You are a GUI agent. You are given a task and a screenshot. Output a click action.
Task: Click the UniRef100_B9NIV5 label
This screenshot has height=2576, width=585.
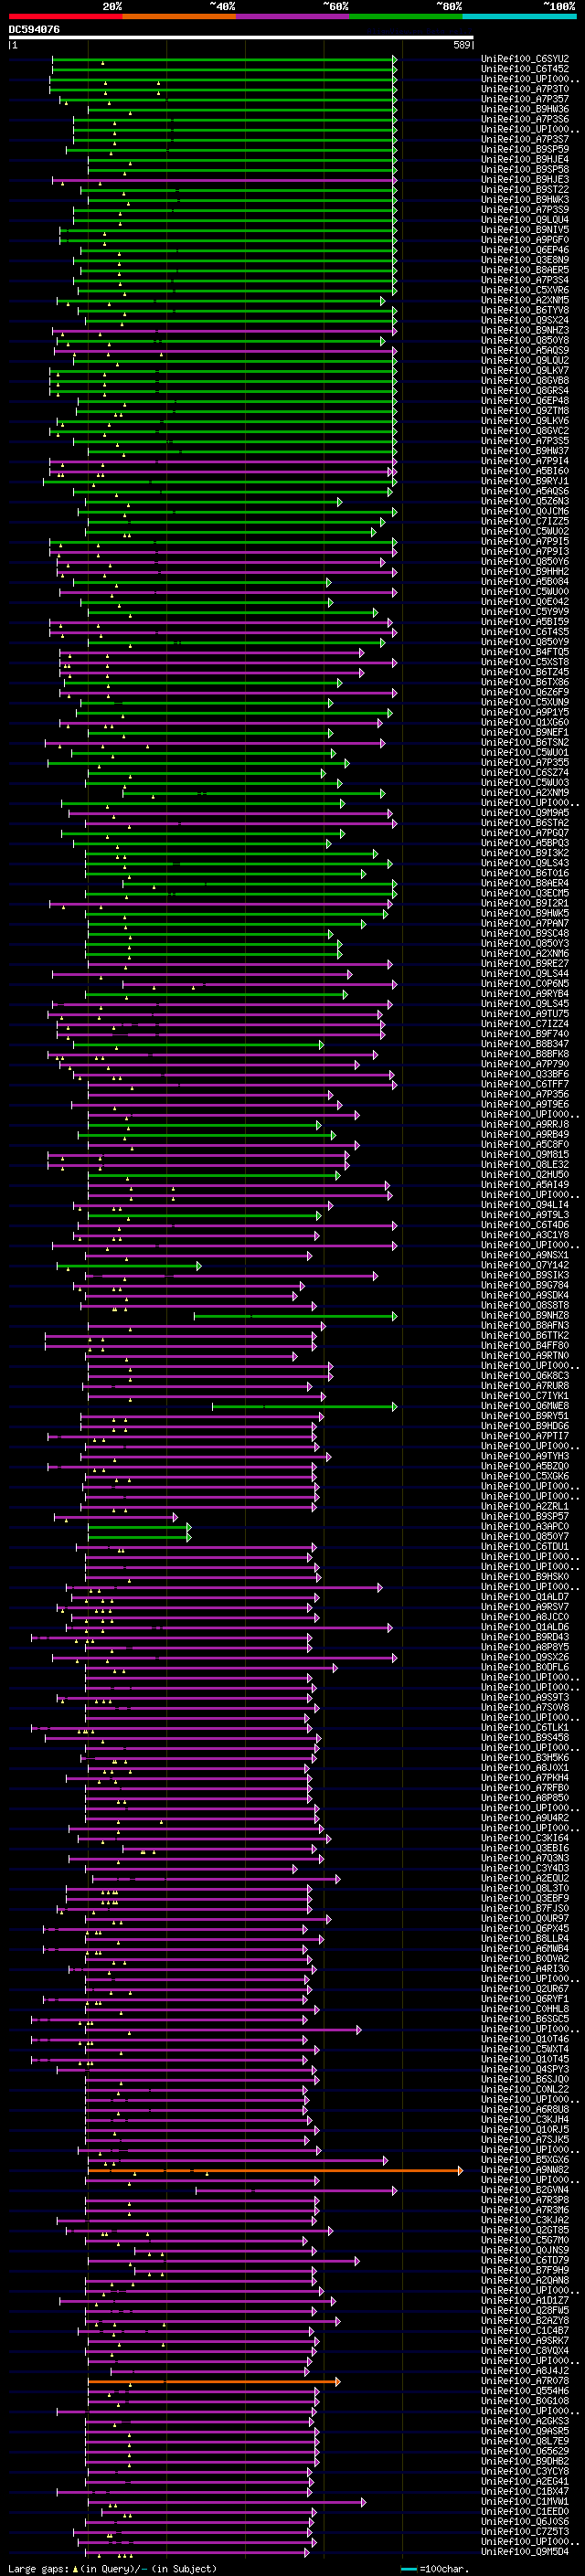click(525, 230)
